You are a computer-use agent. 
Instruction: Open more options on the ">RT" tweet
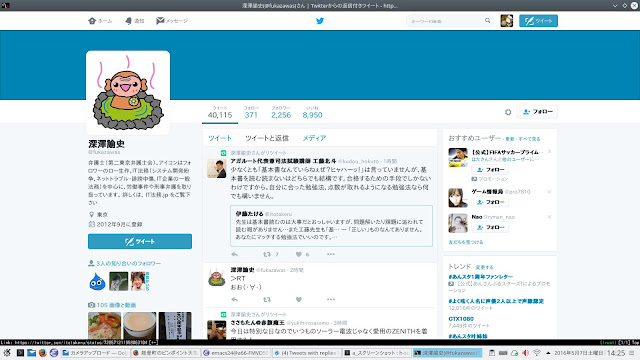click(x=331, y=300)
